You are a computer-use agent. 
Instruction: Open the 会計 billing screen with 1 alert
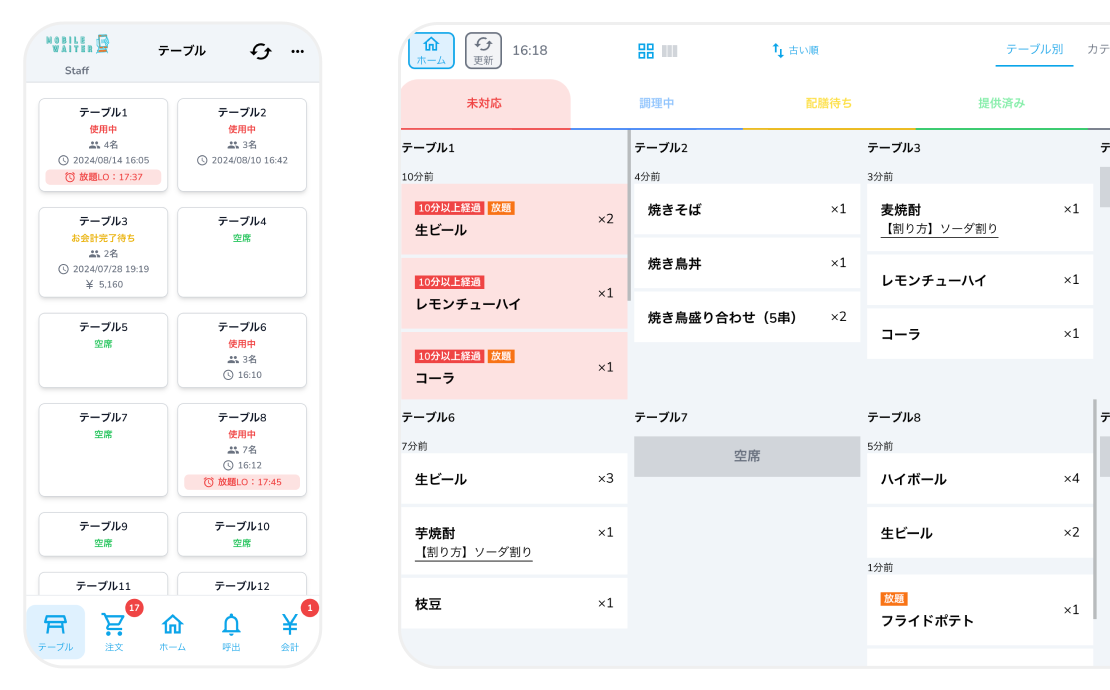pos(290,628)
